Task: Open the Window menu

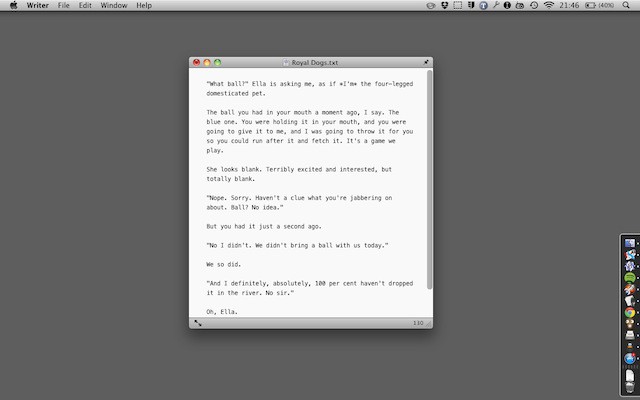Action: point(114,6)
